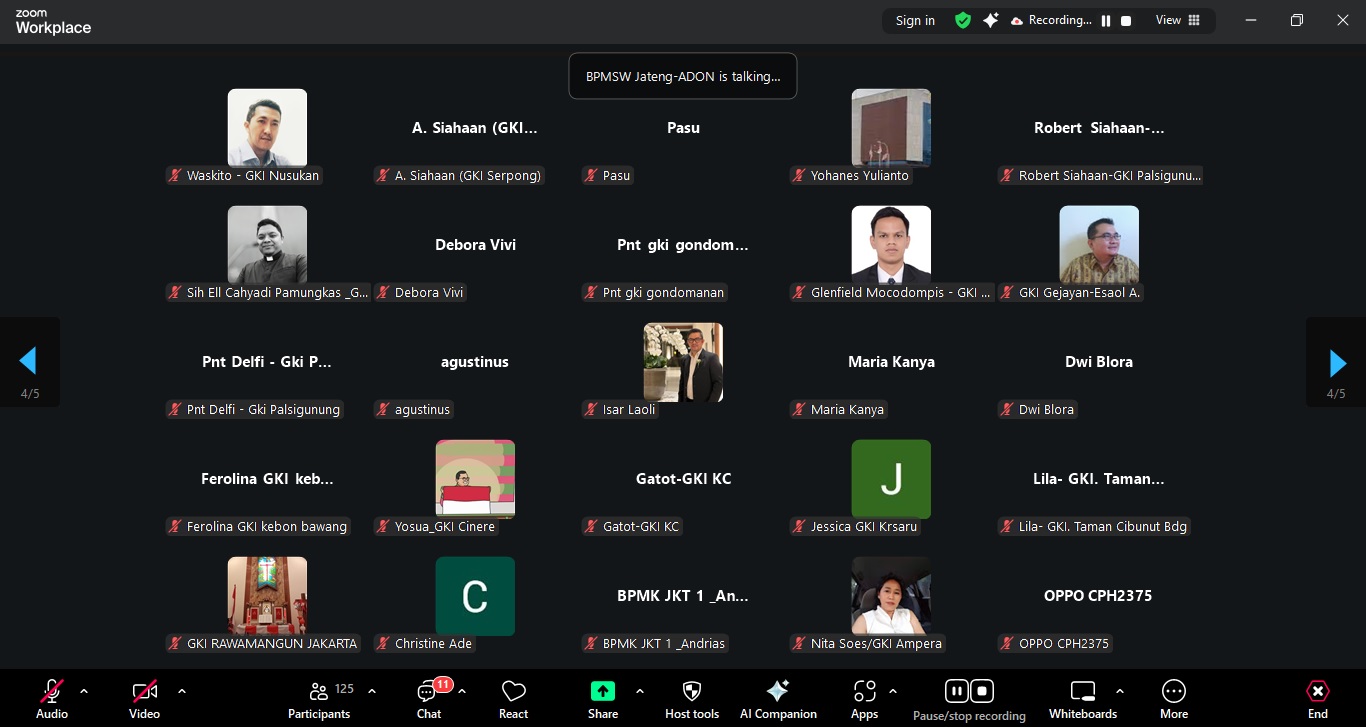Launch AI Companion from the toolbar
The image size is (1366, 728).
tap(778, 698)
